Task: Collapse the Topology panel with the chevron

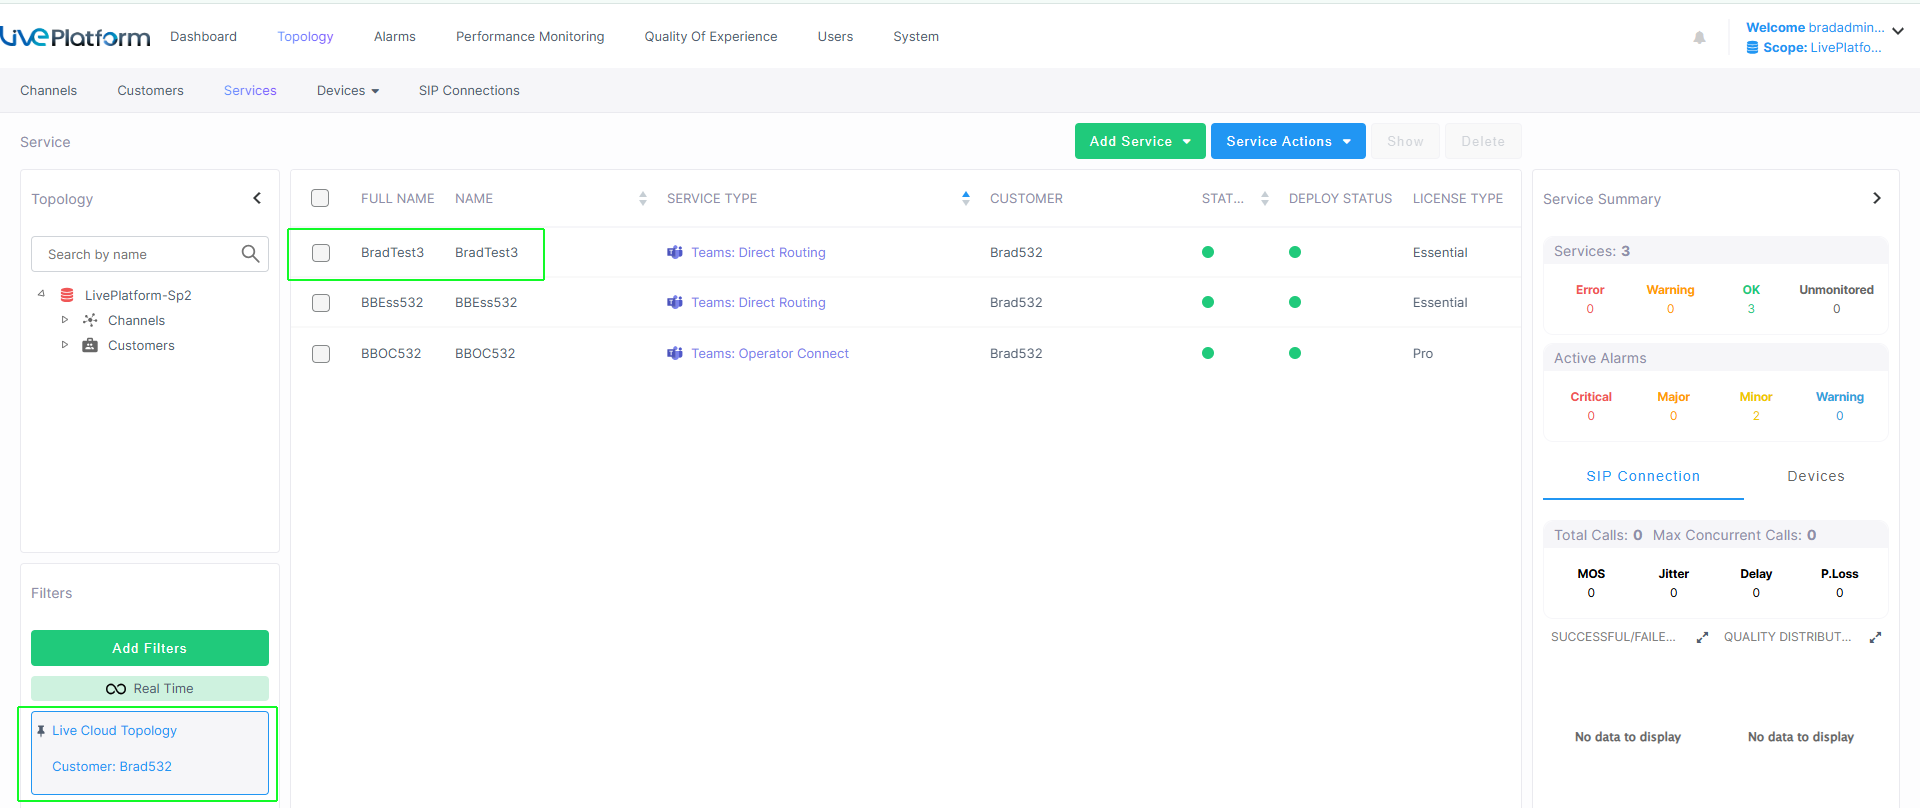Action: click(257, 198)
